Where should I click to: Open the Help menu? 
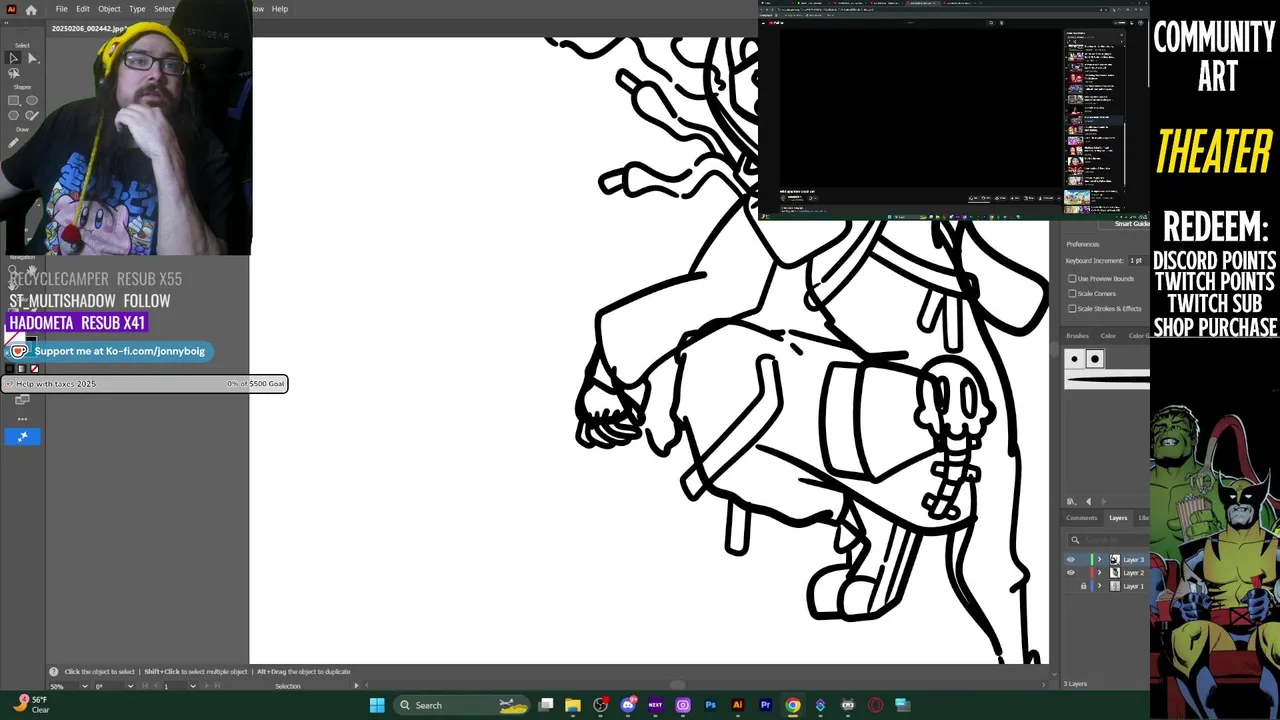(280, 9)
